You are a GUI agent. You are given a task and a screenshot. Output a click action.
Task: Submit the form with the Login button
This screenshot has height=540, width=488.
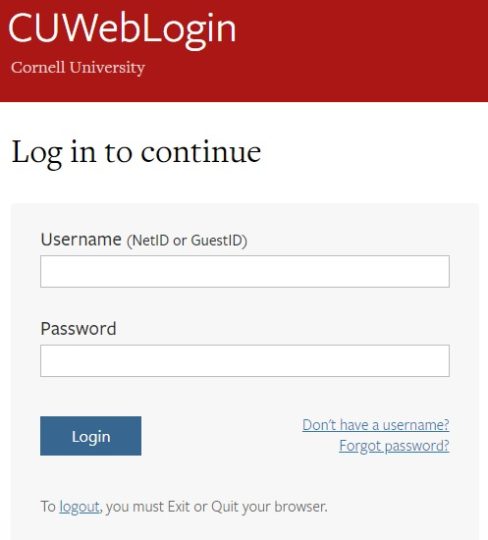point(91,436)
